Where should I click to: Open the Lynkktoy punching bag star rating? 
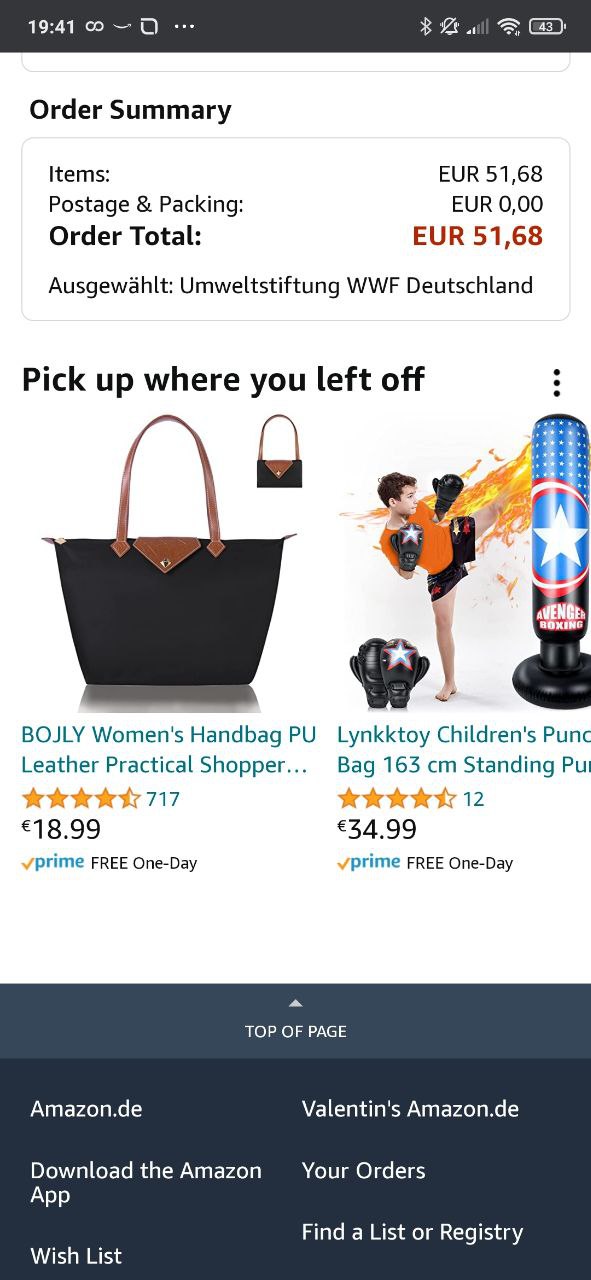coord(397,799)
